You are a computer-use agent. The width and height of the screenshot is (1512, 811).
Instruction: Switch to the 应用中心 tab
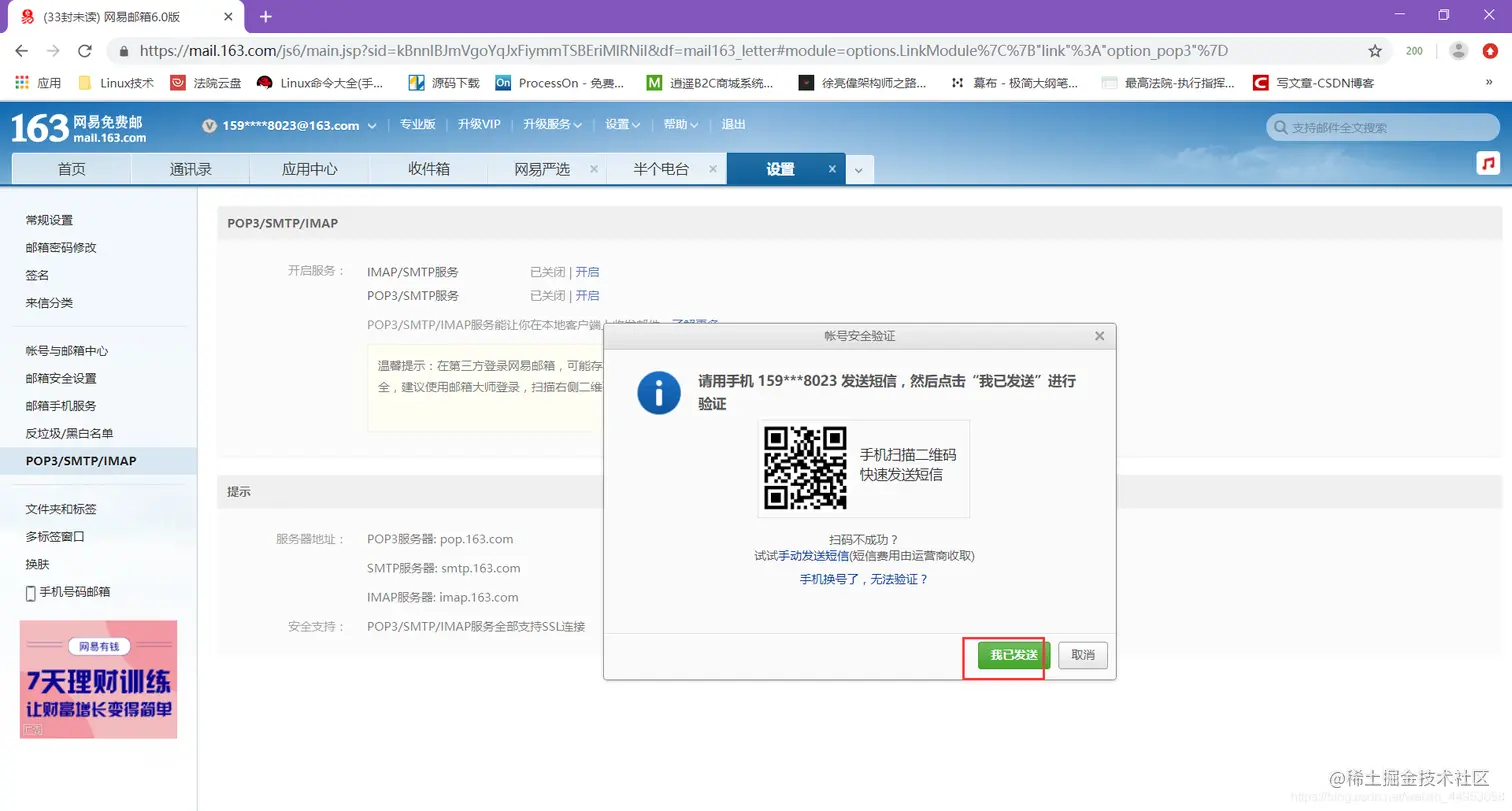(309, 169)
